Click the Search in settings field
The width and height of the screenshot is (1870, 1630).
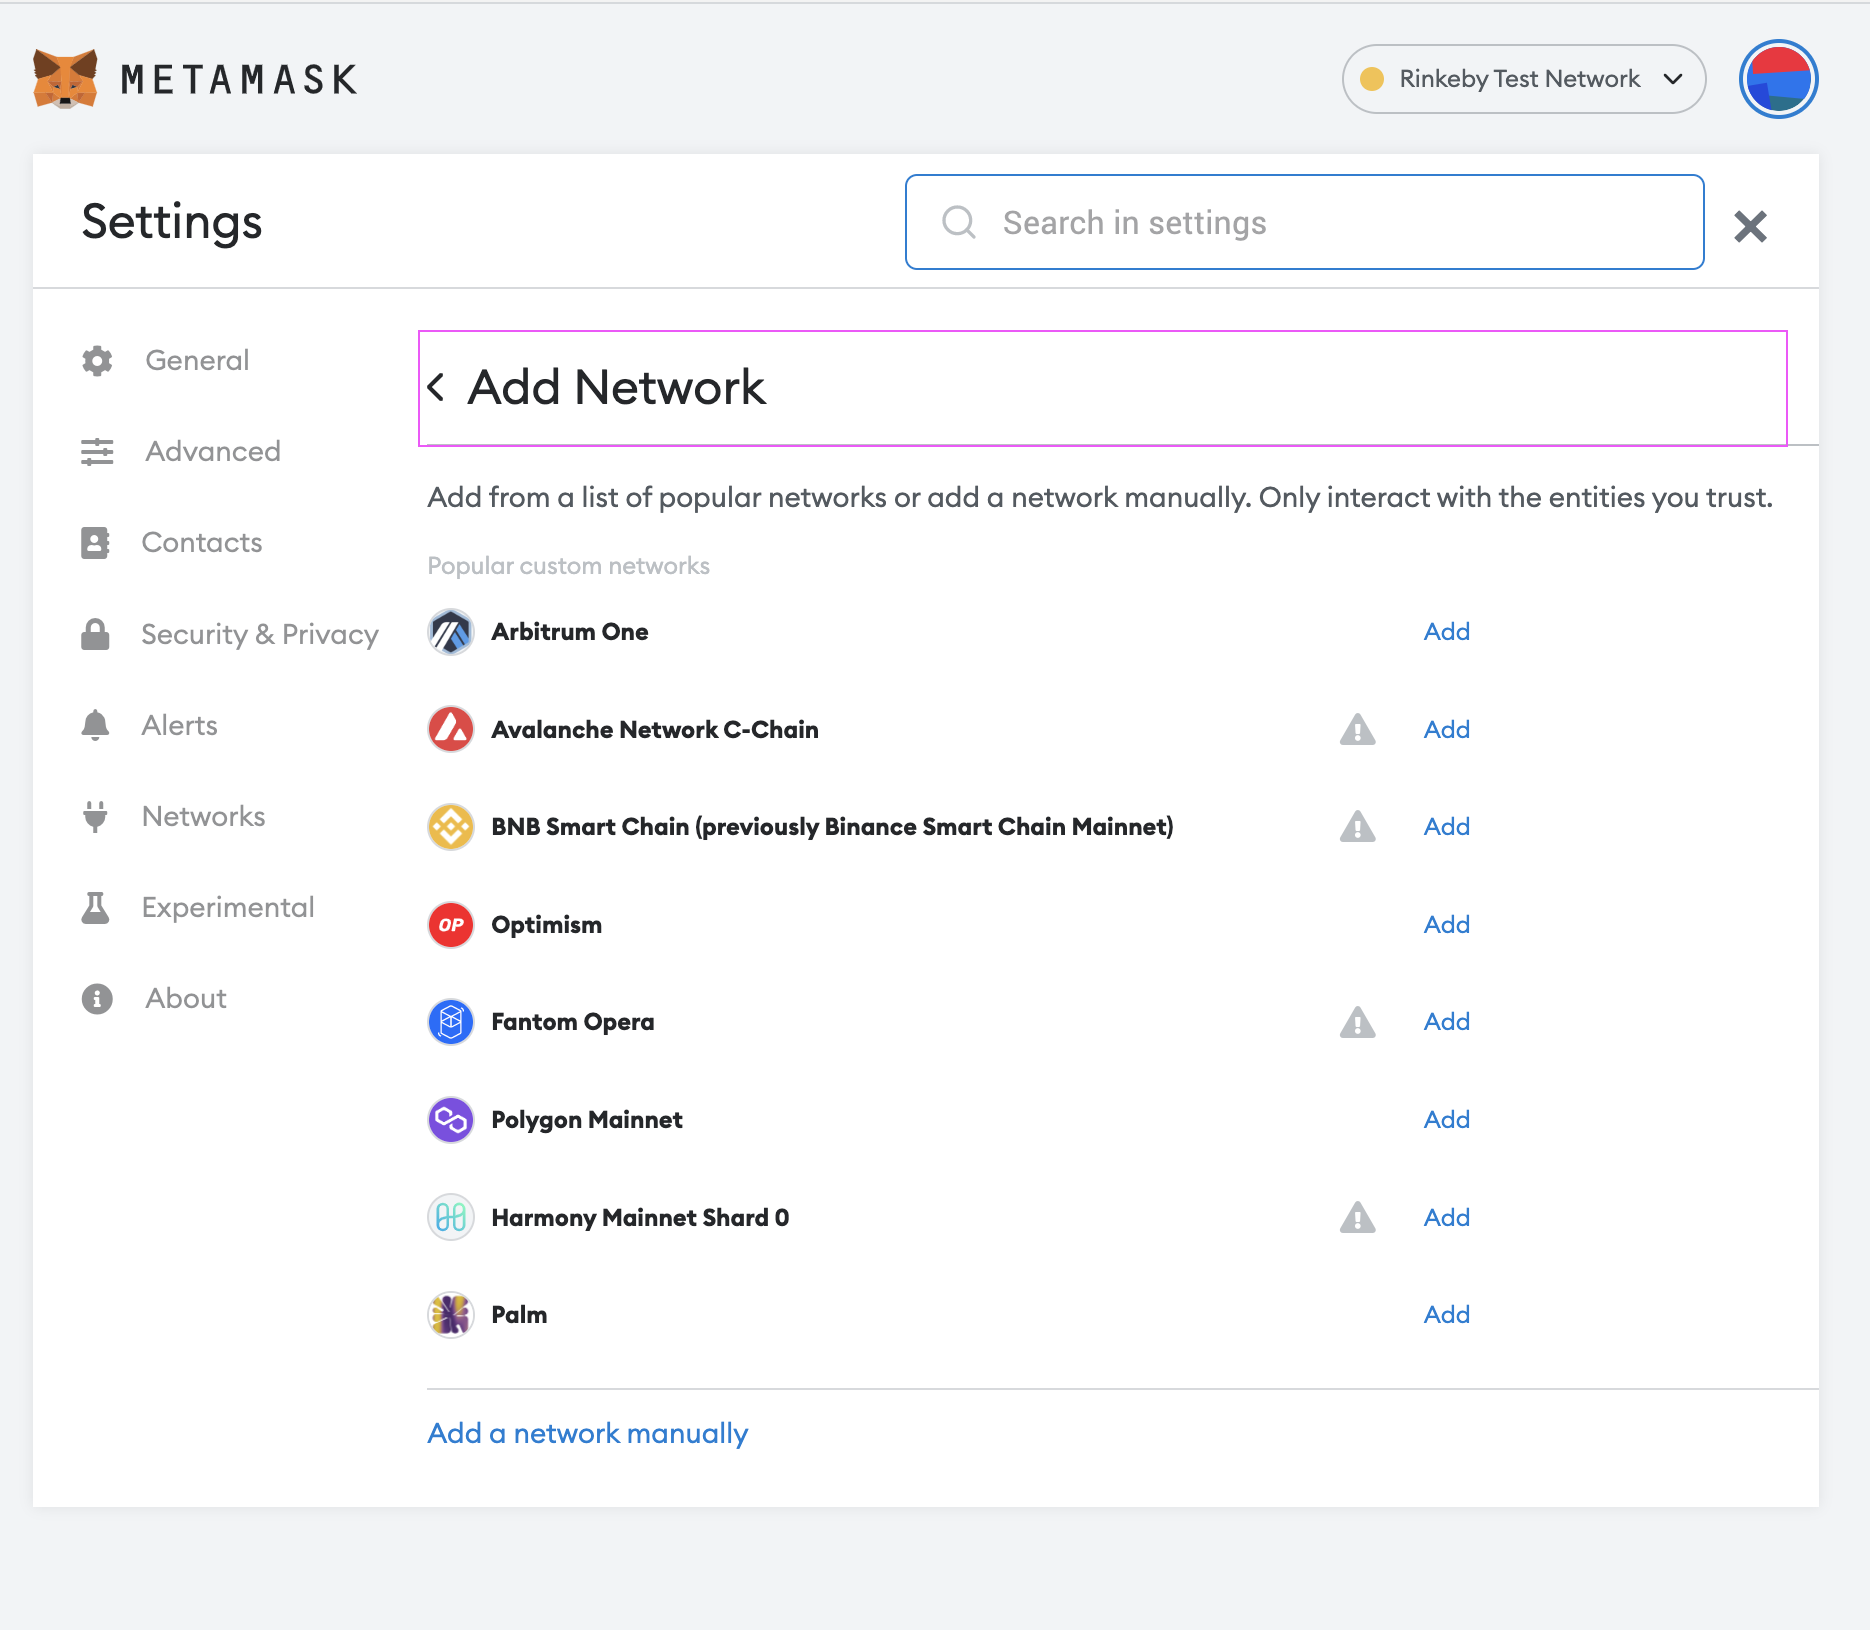[x=1304, y=222]
